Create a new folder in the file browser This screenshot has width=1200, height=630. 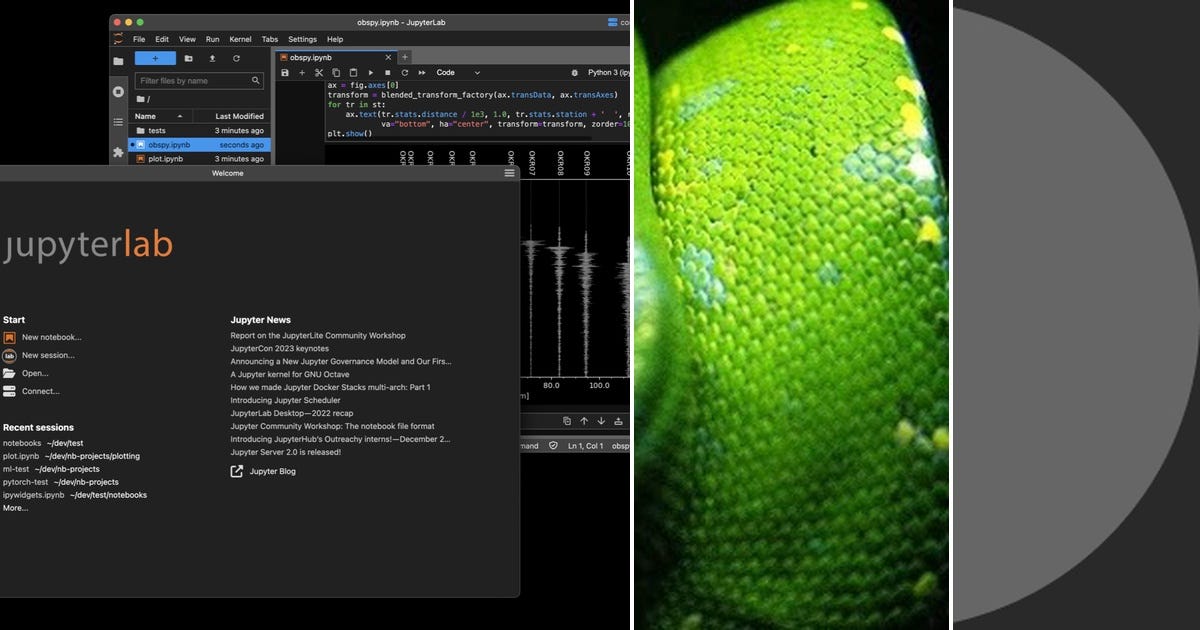pyautogui.click(x=188, y=58)
